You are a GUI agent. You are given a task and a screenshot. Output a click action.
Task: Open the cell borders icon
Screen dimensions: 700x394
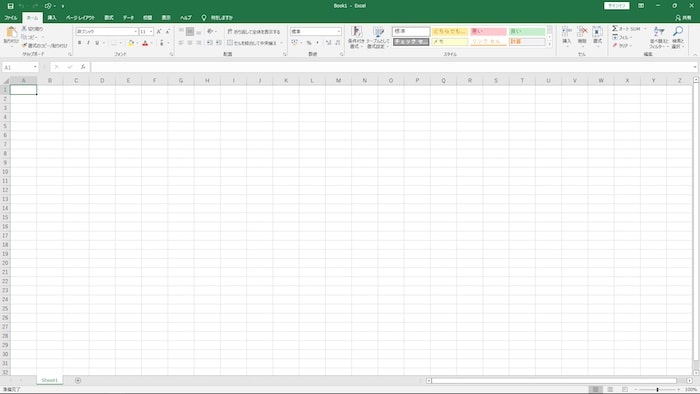click(x=113, y=43)
